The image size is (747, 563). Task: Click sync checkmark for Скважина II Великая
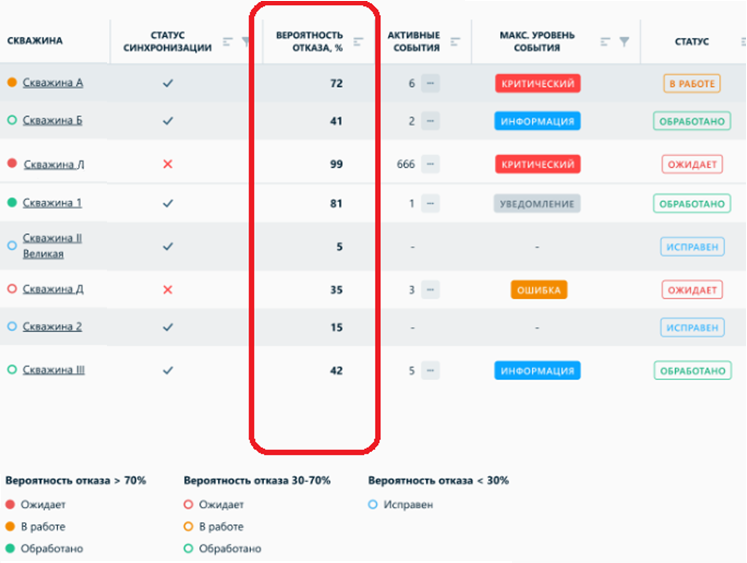coord(168,247)
